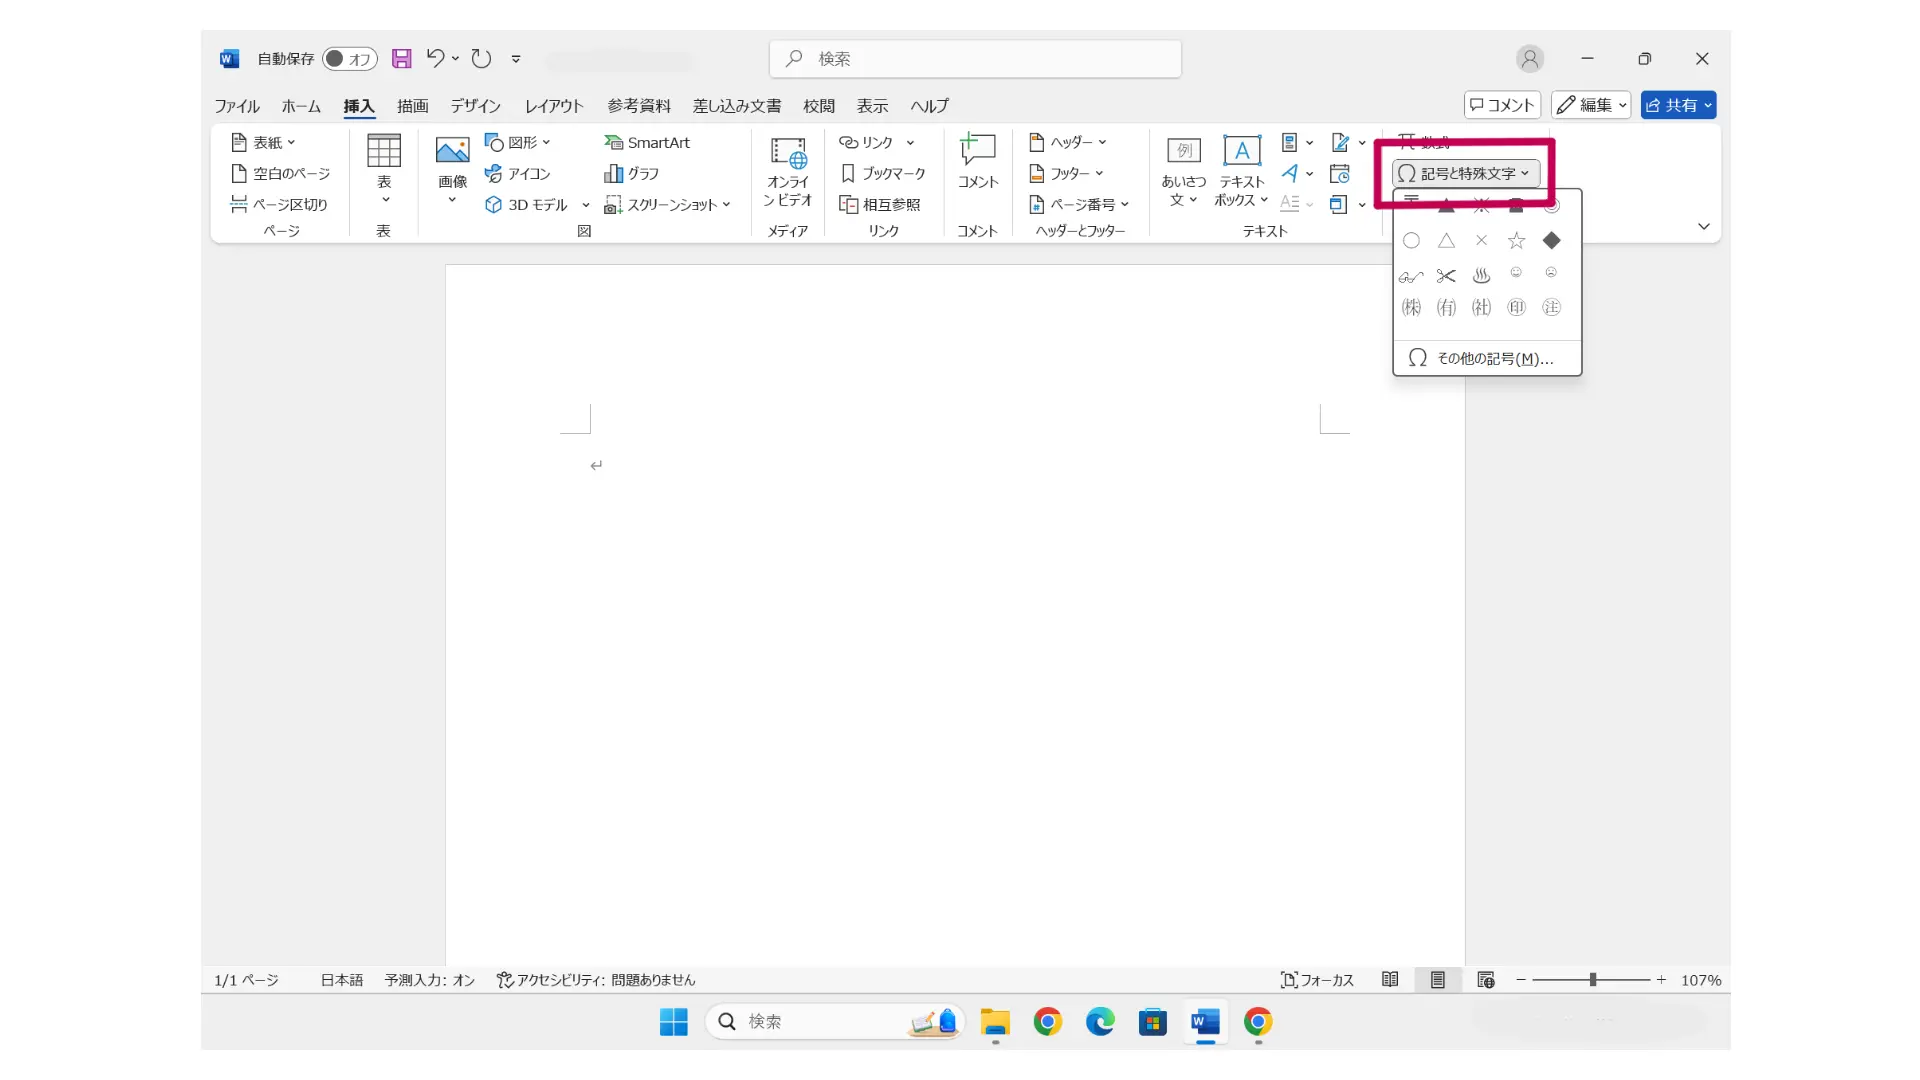The image size is (1920, 1080).
Task: Insert the smiling face symbol
Action: (x=1516, y=273)
